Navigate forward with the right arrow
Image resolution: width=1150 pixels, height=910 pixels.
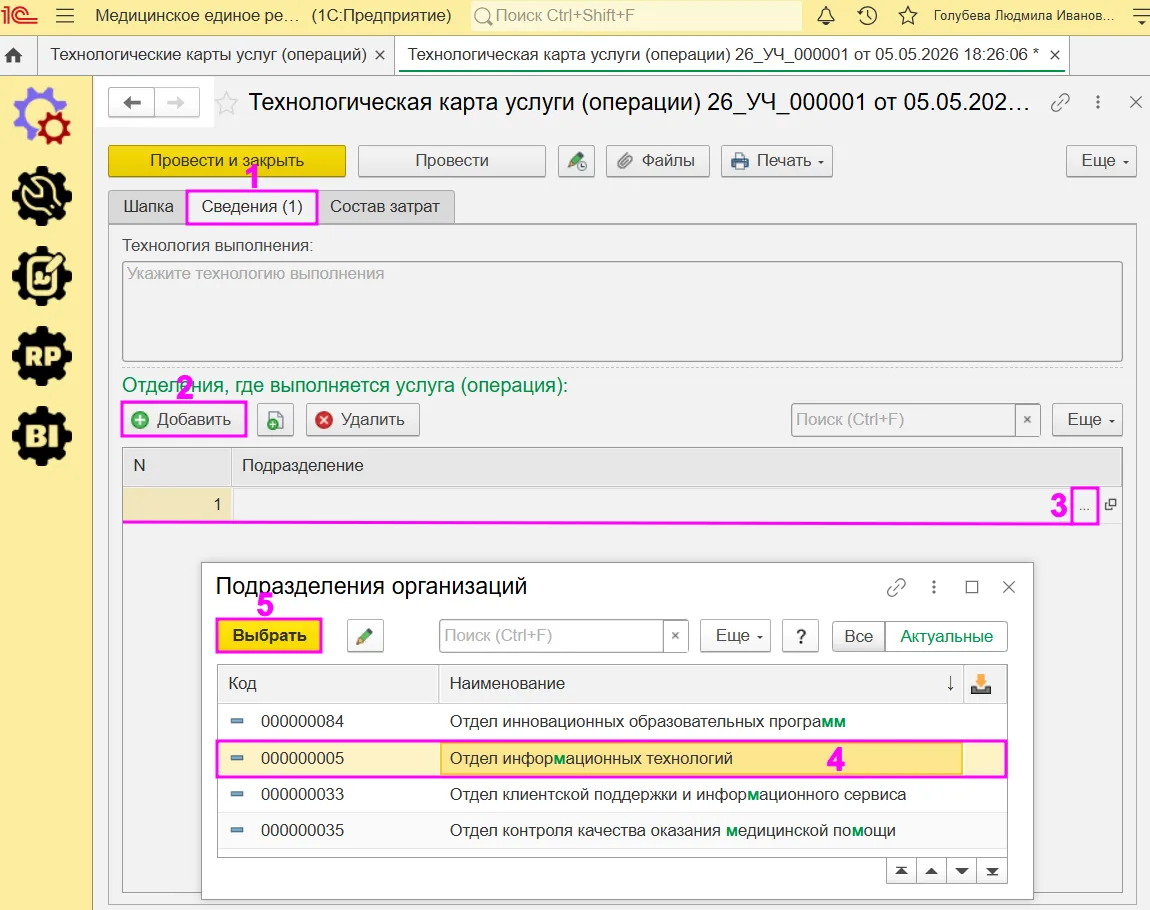(x=176, y=103)
